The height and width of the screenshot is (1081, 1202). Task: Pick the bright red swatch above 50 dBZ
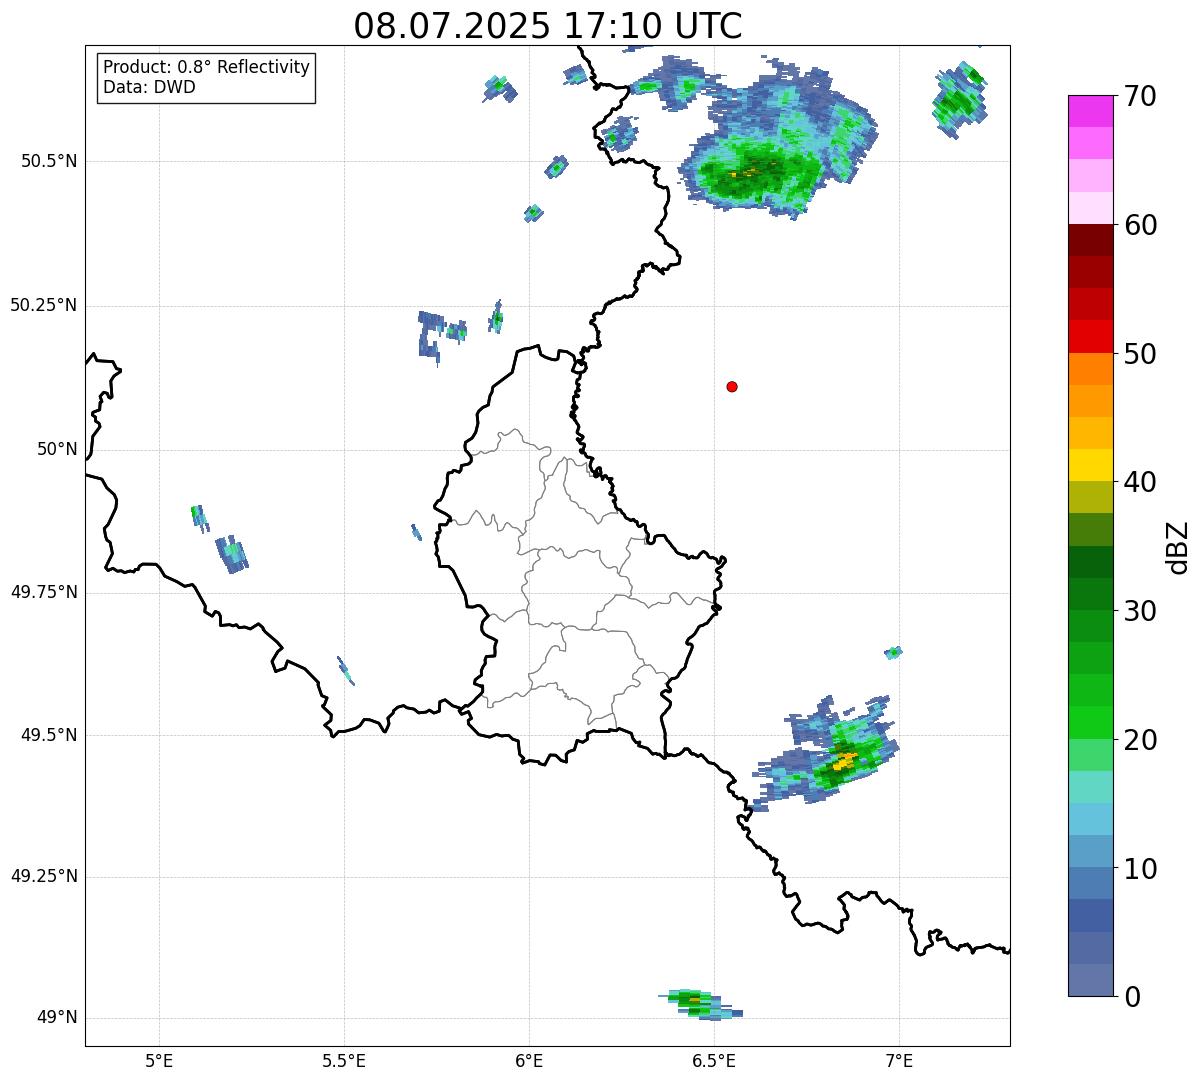[1090, 336]
